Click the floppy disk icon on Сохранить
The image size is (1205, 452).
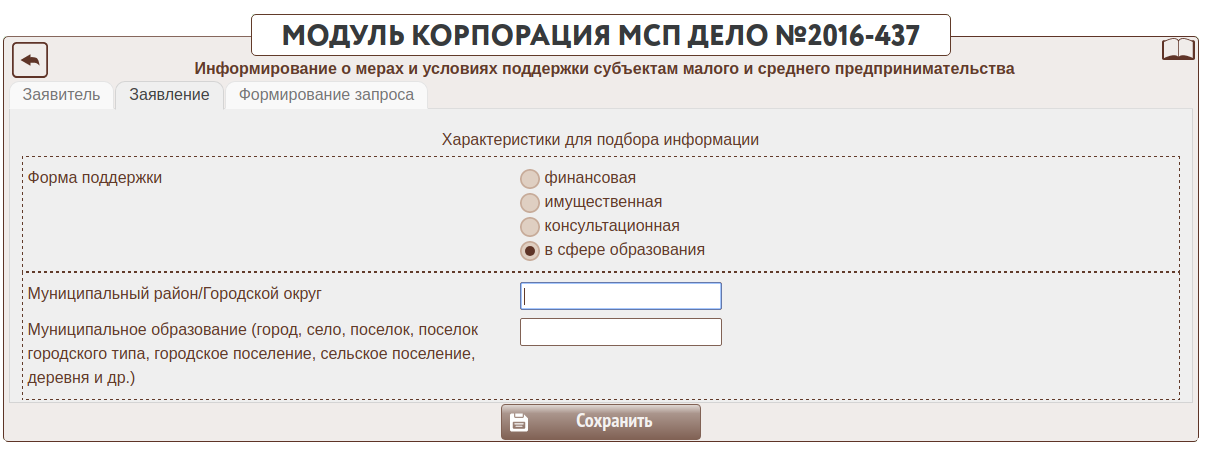tap(519, 422)
